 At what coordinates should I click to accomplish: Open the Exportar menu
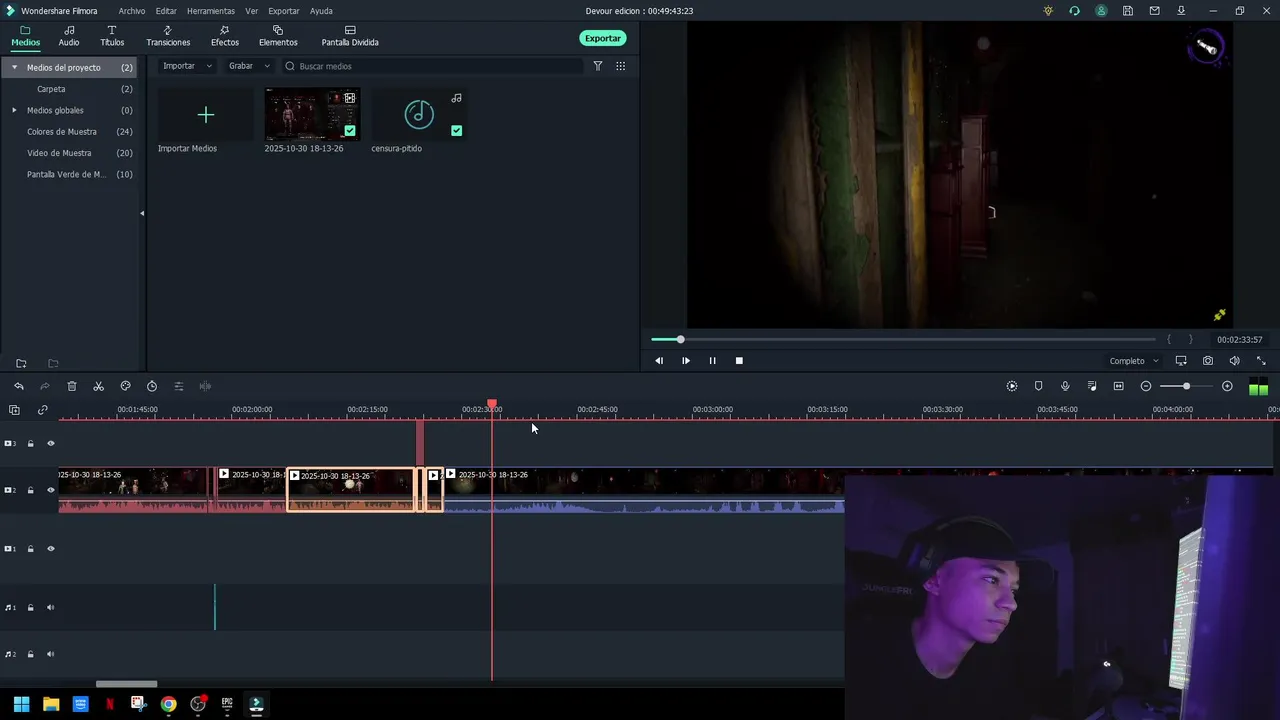(284, 11)
